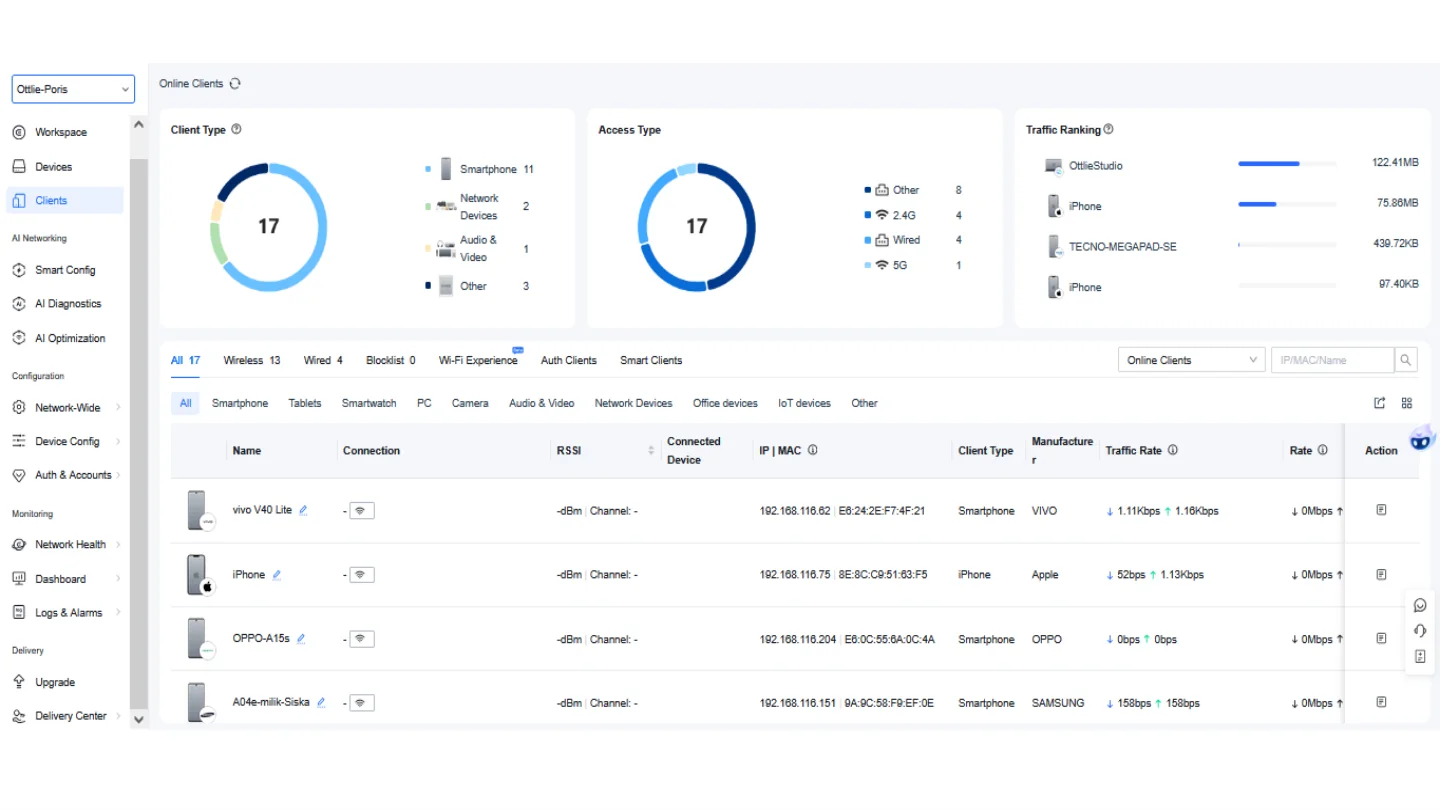Switch to the Wireless 13 tab
This screenshot has width=1440, height=810.
pos(252,360)
